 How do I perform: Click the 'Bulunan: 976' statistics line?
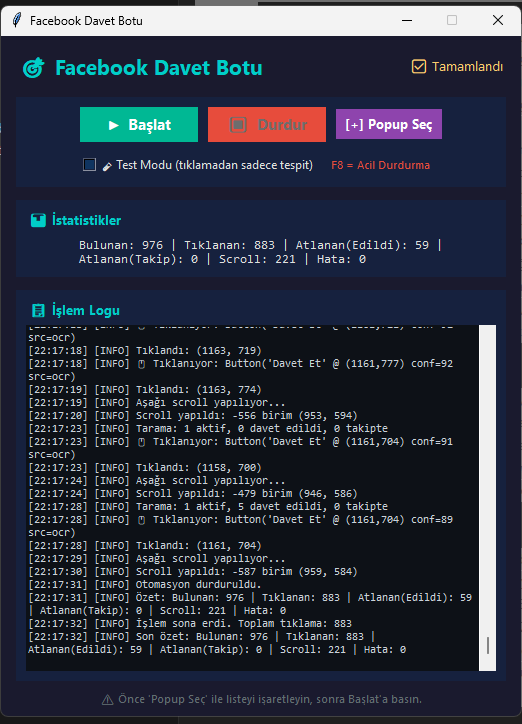[x=260, y=245]
